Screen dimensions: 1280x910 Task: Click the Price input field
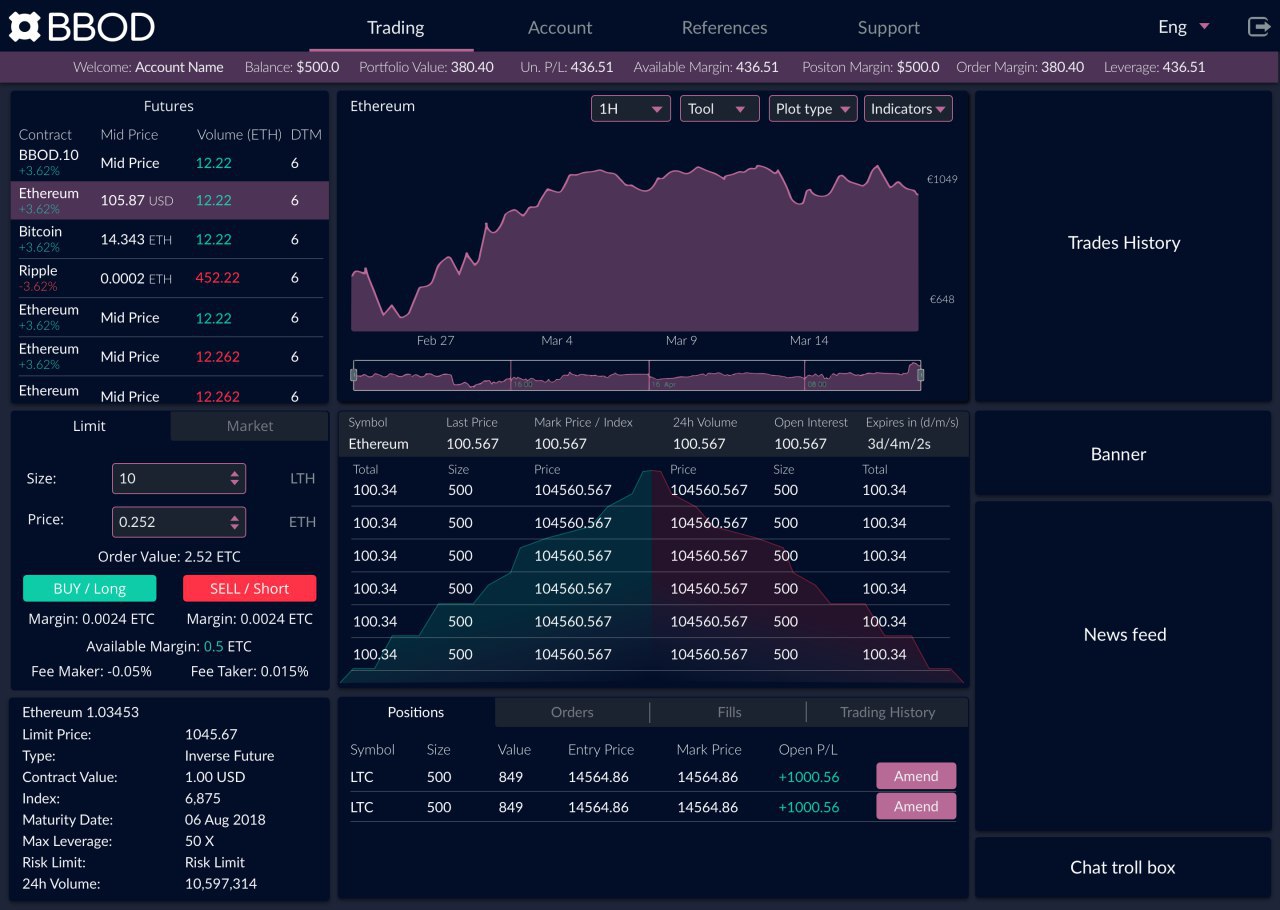(179, 521)
